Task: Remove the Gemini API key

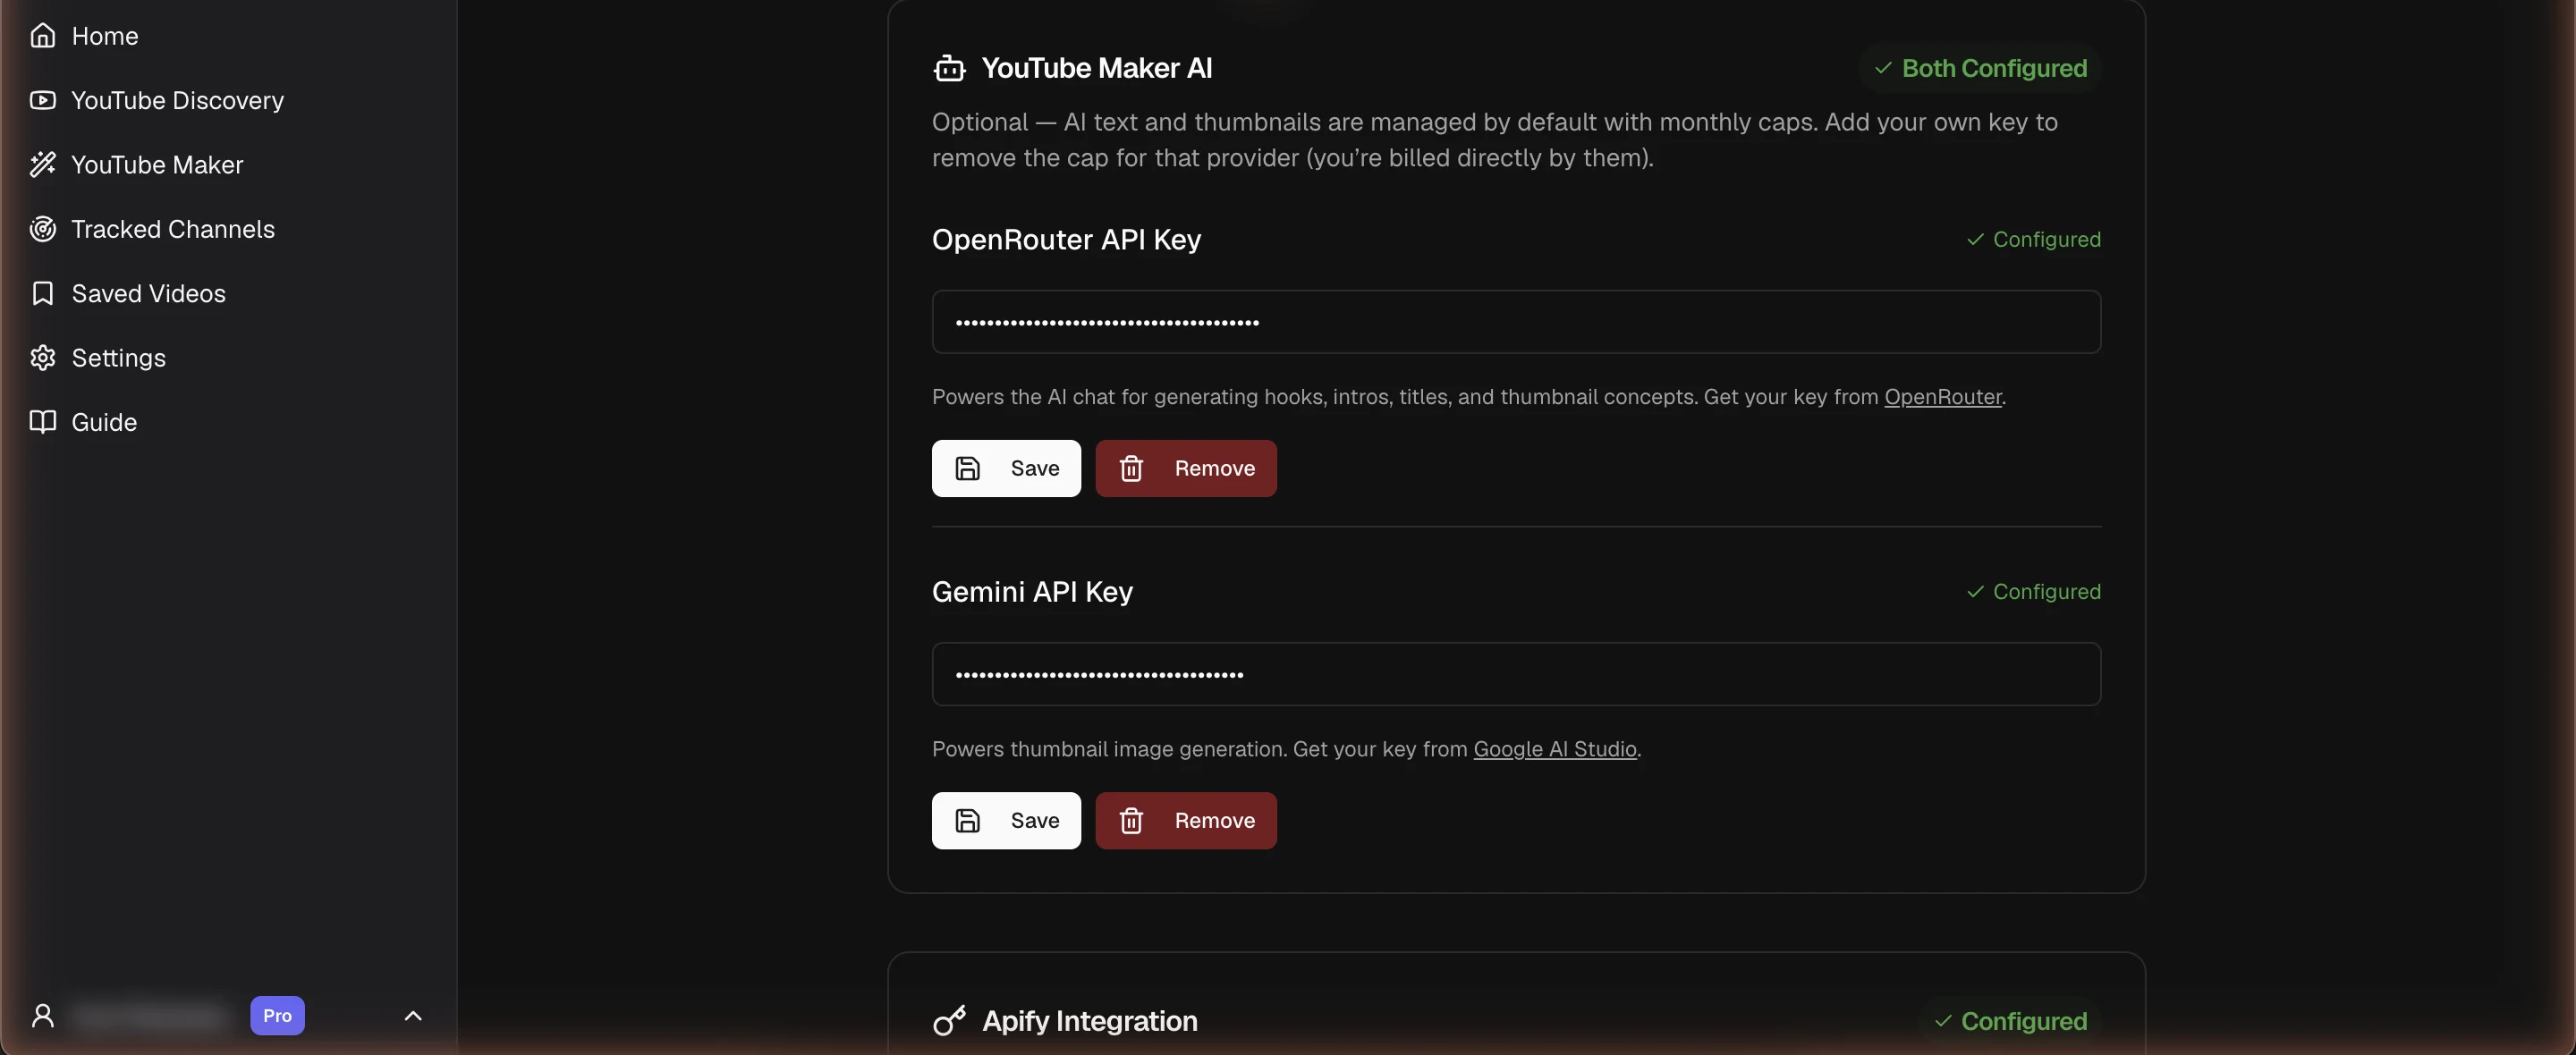Action: 1186,821
